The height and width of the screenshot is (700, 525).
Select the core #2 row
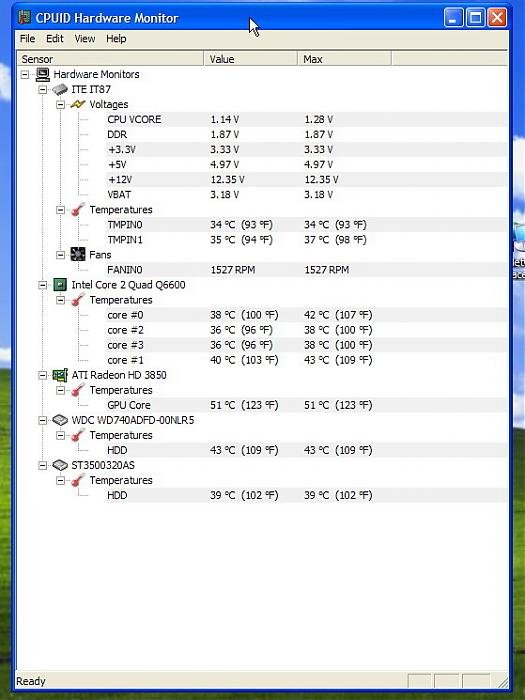(306, 330)
